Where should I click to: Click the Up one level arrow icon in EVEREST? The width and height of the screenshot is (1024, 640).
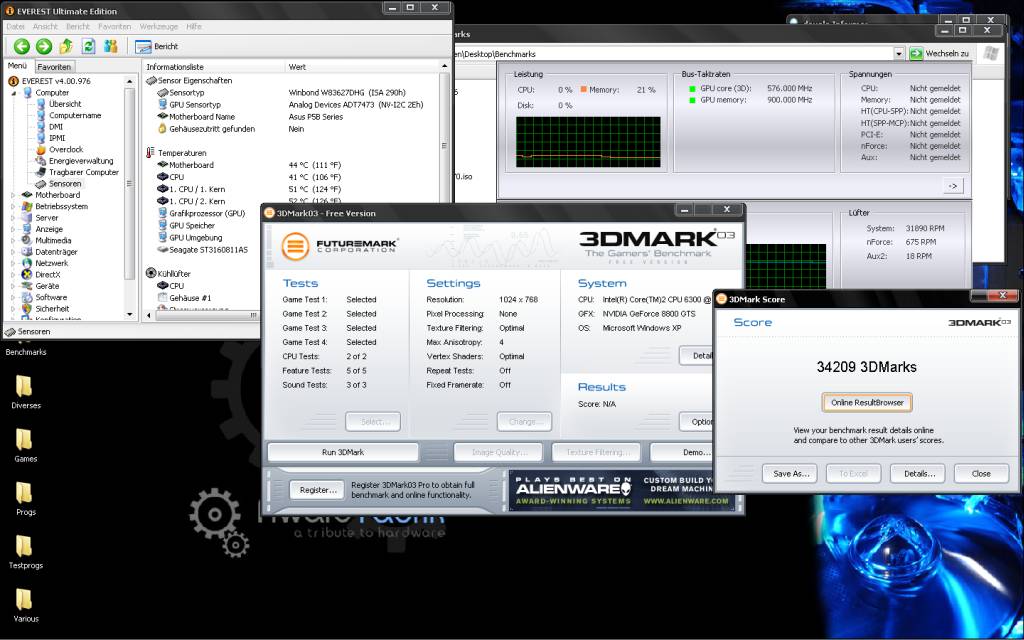[66, 46]
